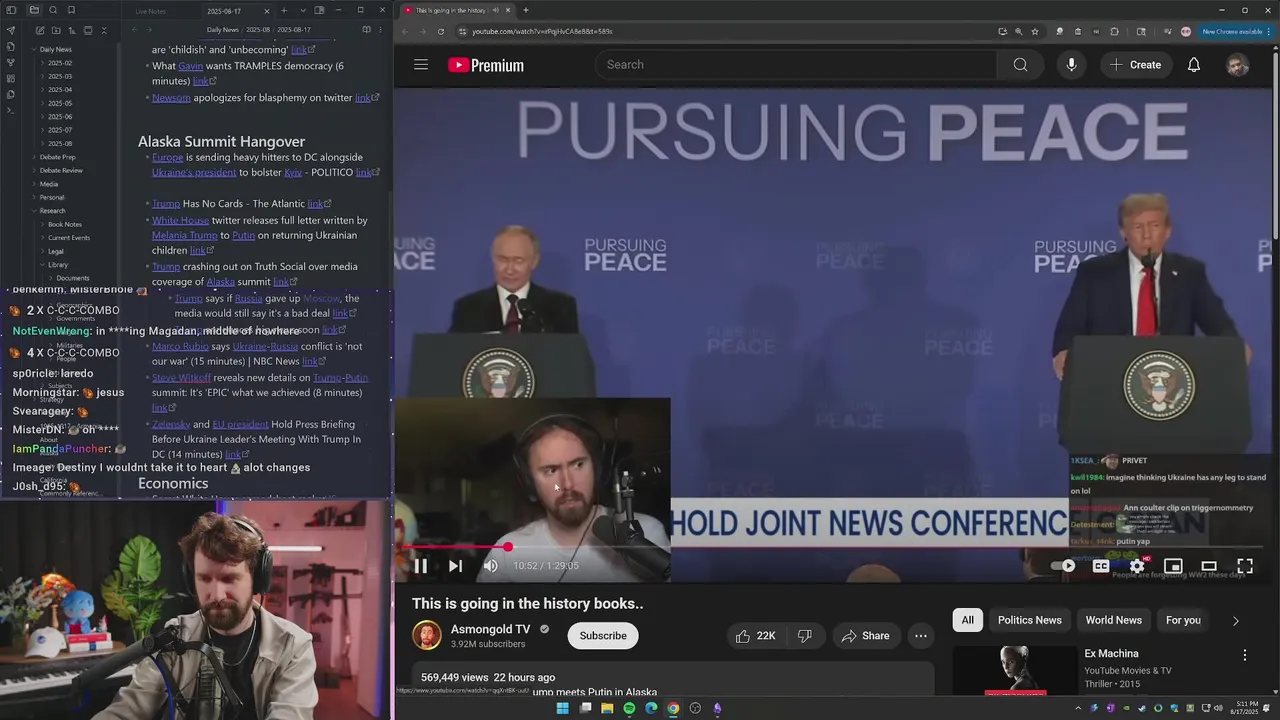This screenshot has height=720, width=1280.
Task: Expand the Current Events folder
Action: click(70, 238)
